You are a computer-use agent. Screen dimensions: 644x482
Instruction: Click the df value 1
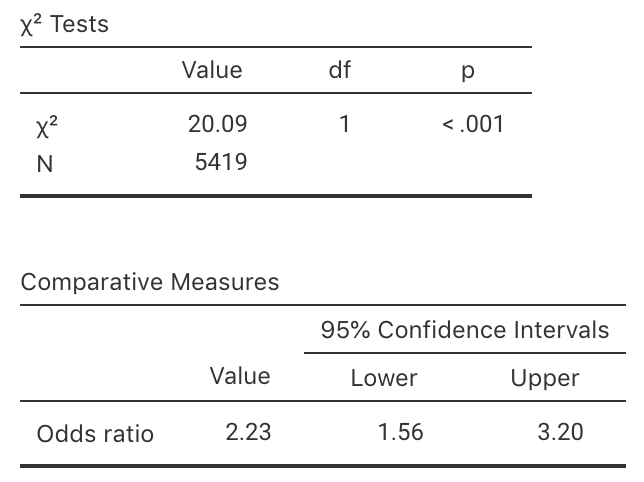344,125
